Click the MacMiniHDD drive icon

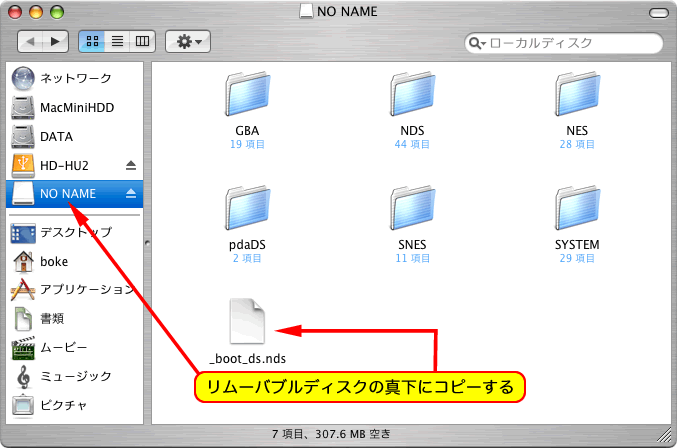pos(23,107)
